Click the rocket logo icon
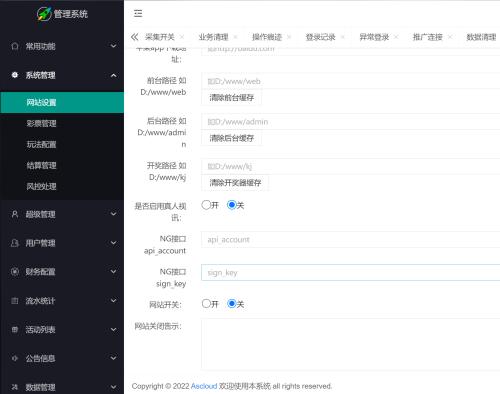The height and width of the screenshot is (394, 500). pyautogui.click(x=44, y=14)
